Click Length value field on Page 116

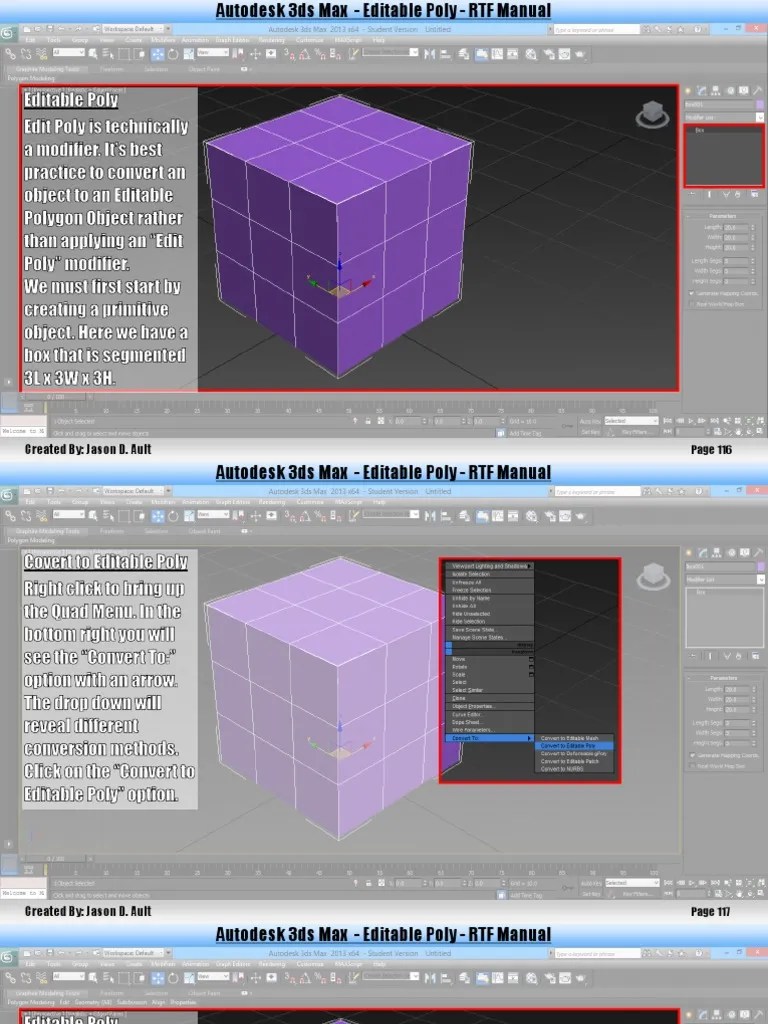[735, 227]
